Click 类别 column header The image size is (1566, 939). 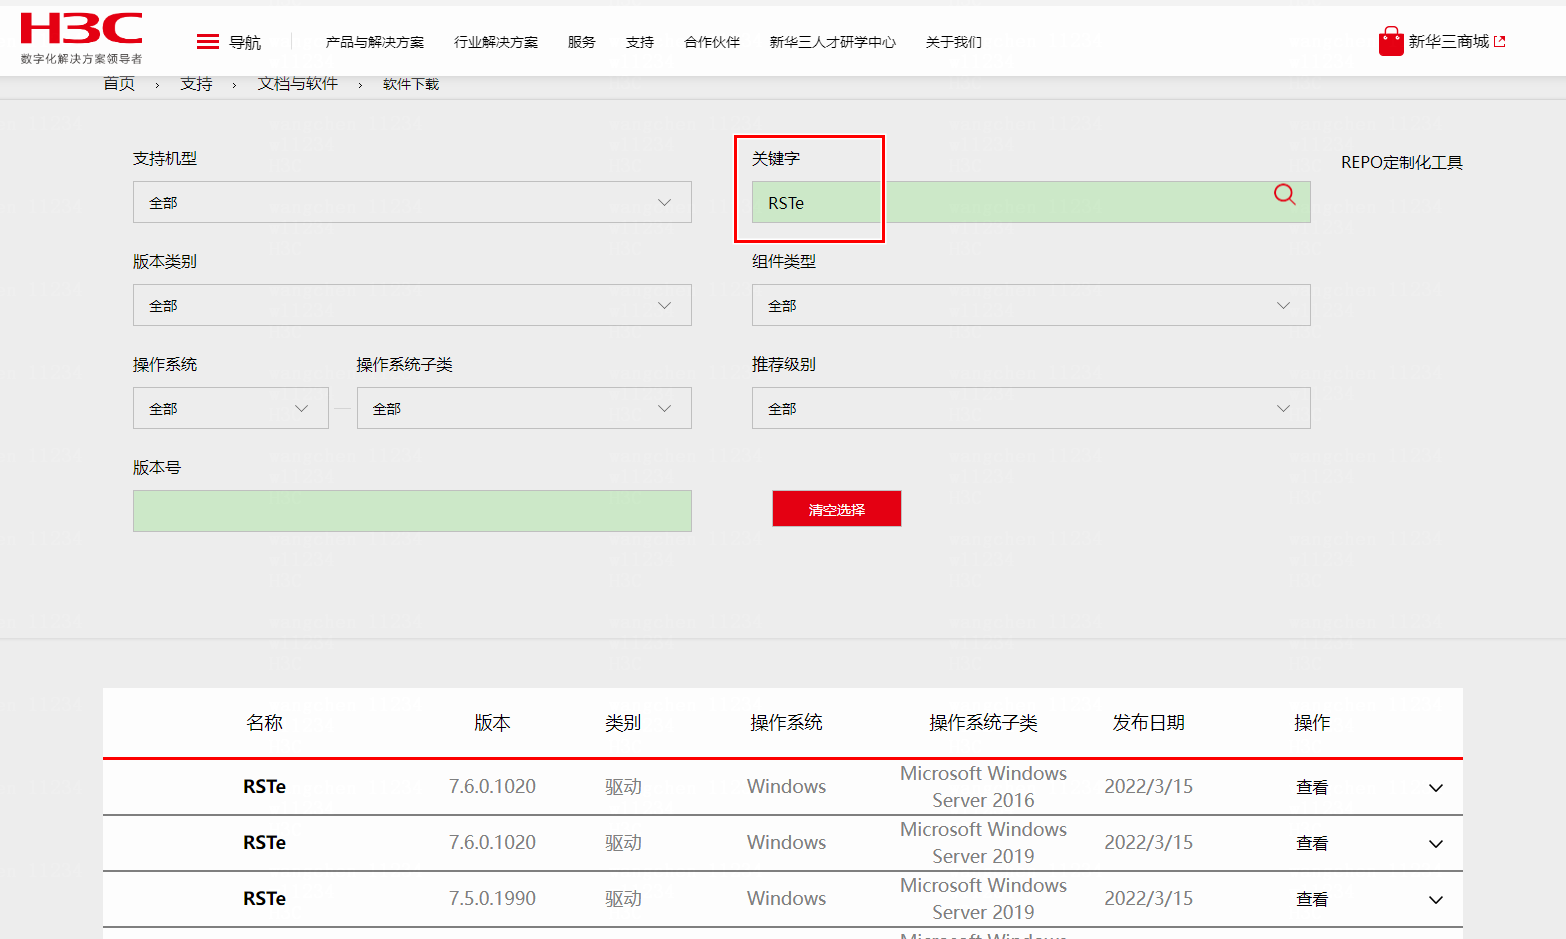623,722
